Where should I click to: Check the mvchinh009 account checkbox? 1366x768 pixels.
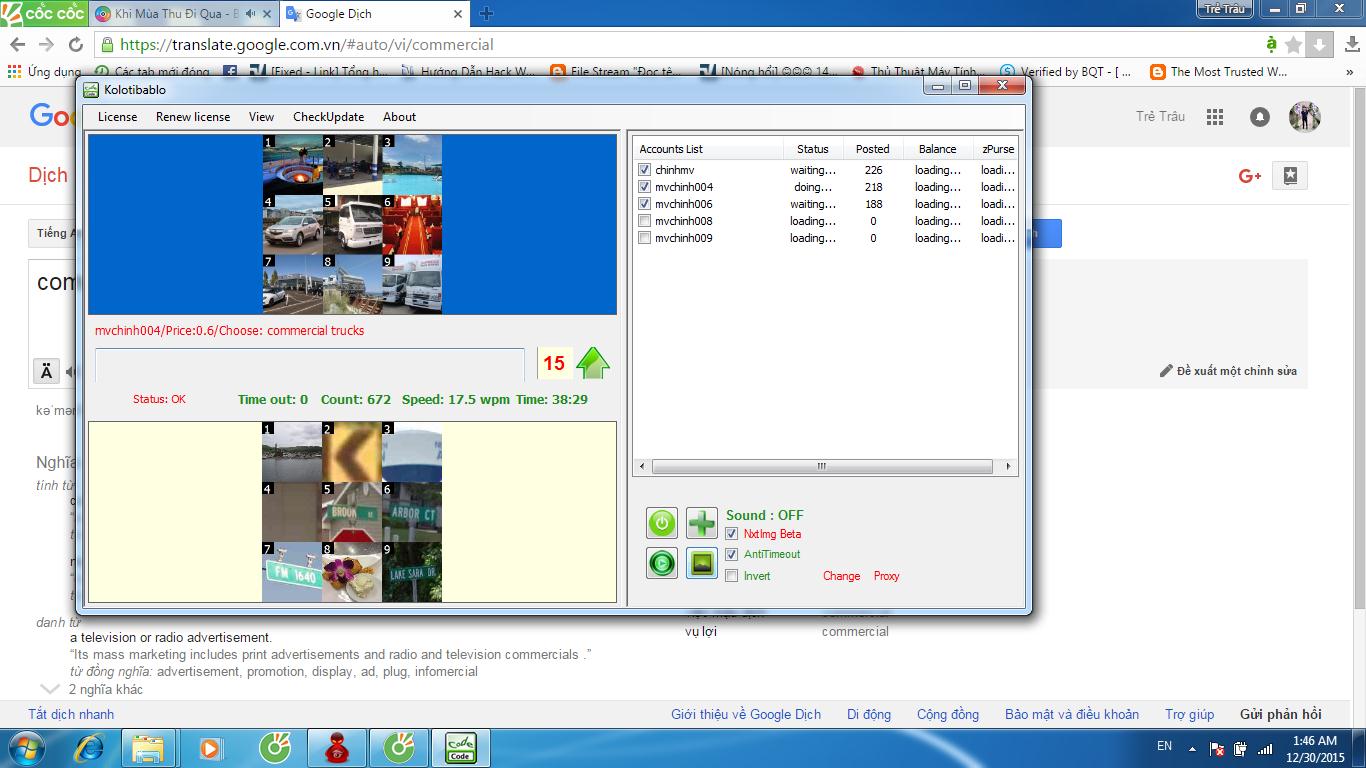point(645,238)
